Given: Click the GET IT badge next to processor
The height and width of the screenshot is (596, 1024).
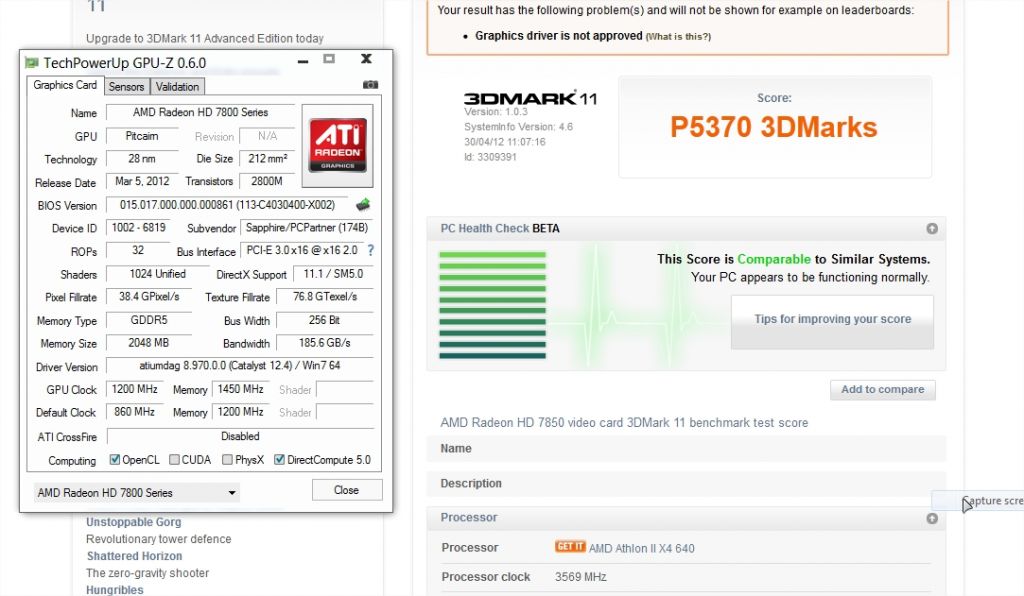Looking at the screenshot, I should (570, 546).
